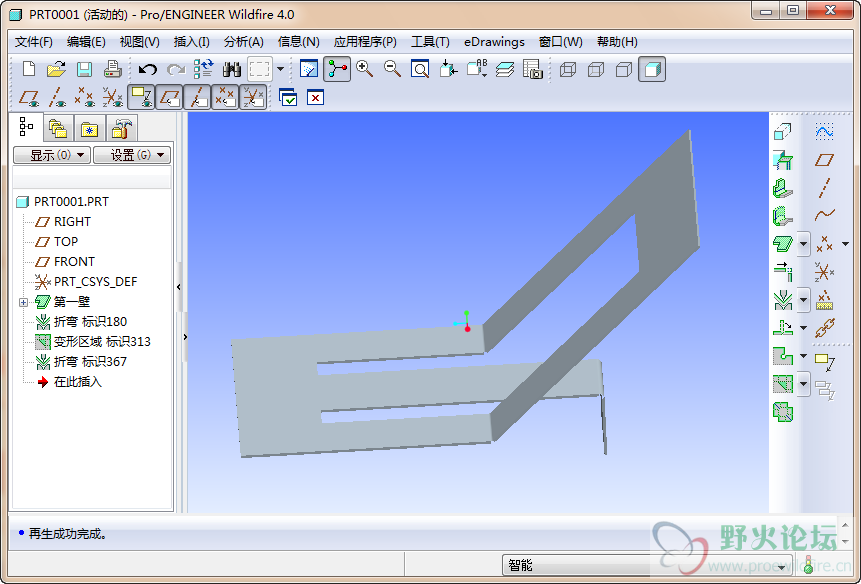Print using the printer icon
This screenshot has height=584, width=861.
[x=112, y=70]
